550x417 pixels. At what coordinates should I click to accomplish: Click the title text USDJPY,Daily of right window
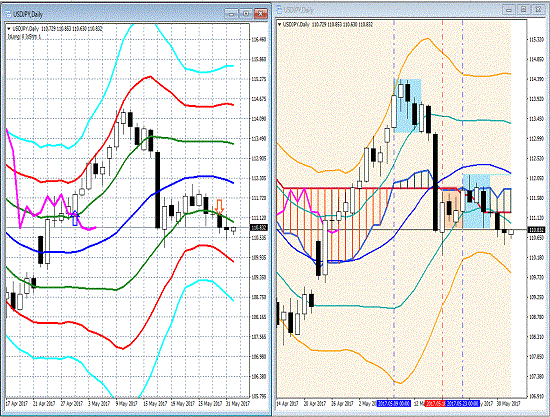[x=299, y=10]
